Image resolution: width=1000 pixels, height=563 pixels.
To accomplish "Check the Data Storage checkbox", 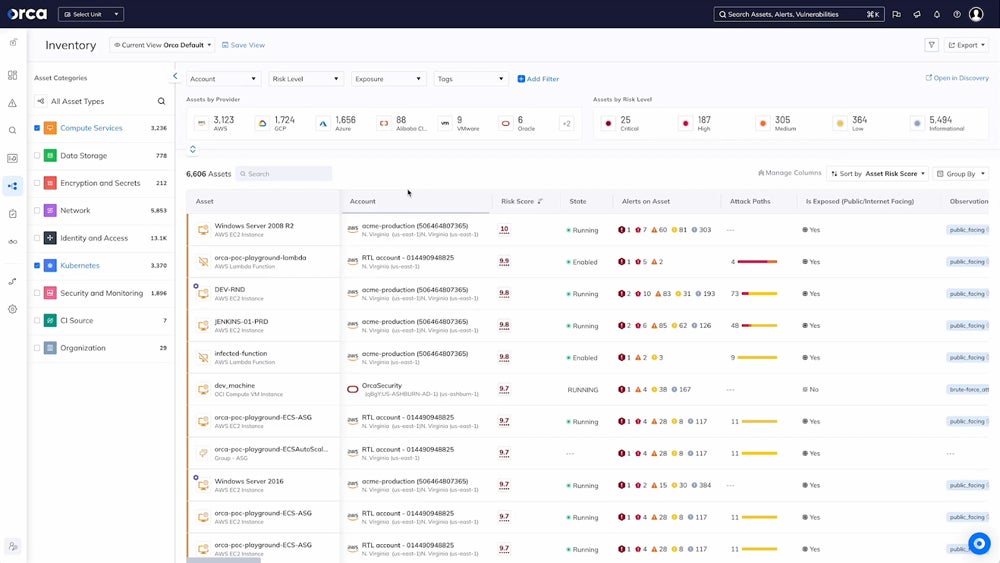I will coord(37,156).
